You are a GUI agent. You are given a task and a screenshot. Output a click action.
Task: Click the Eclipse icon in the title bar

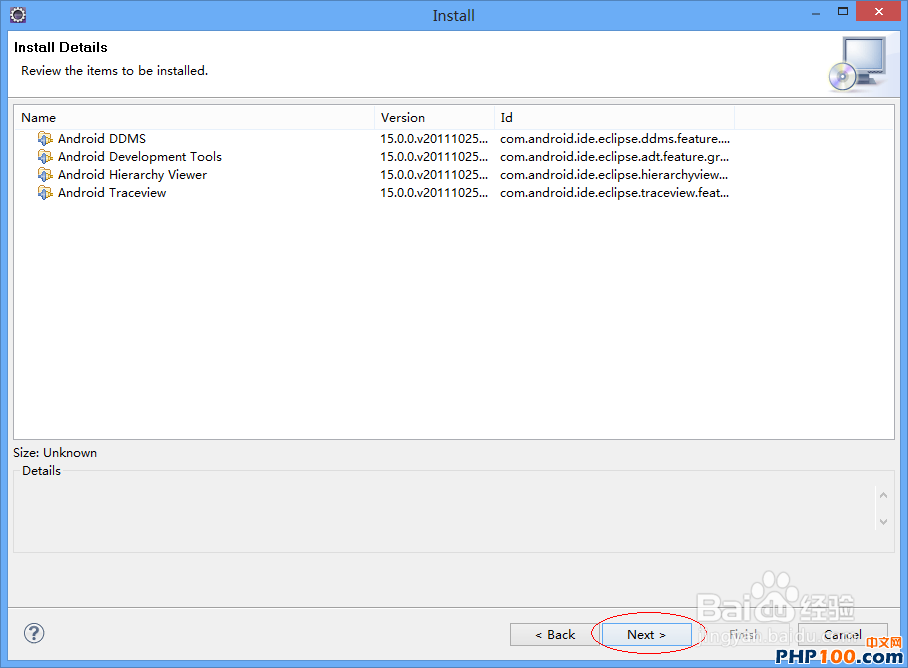(18, 15)
